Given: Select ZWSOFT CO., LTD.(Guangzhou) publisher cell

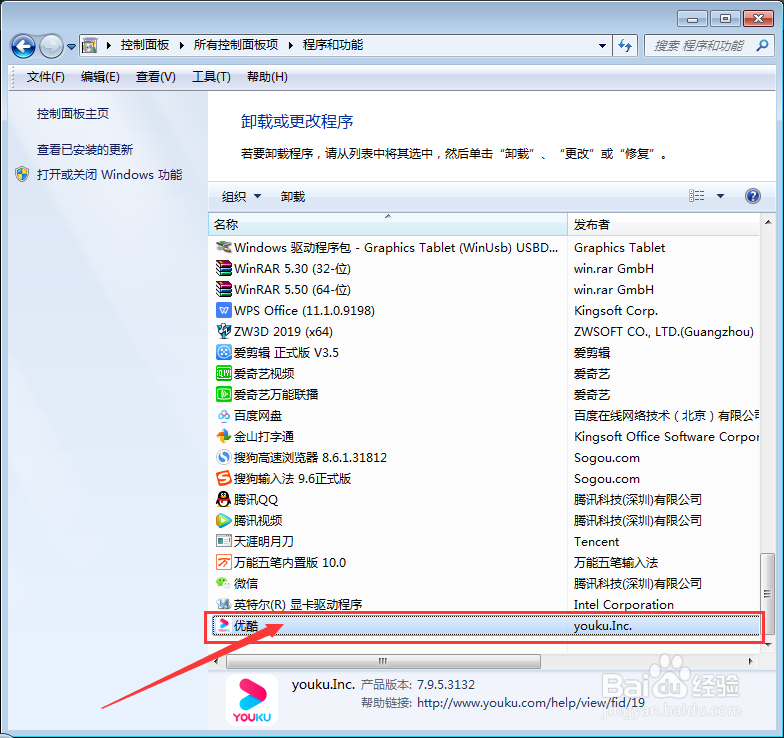Looking at the screenshot, I should pyautogui.click(x=664, y=332).
